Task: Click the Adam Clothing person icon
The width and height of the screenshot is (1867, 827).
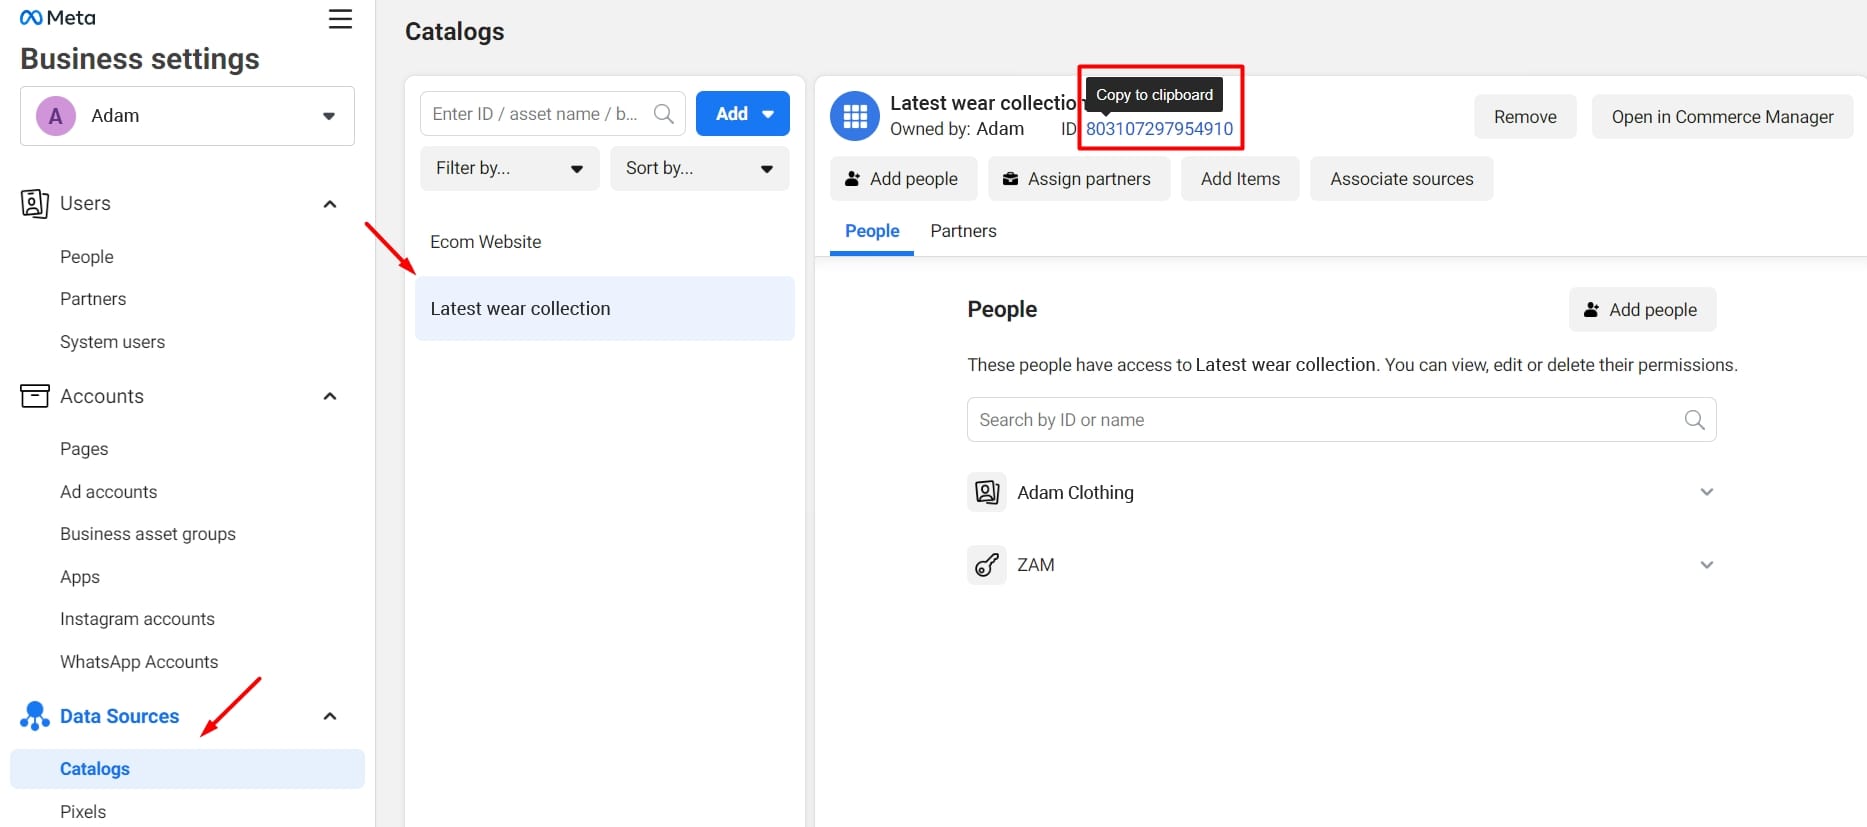Action: [x=987, y=492]
